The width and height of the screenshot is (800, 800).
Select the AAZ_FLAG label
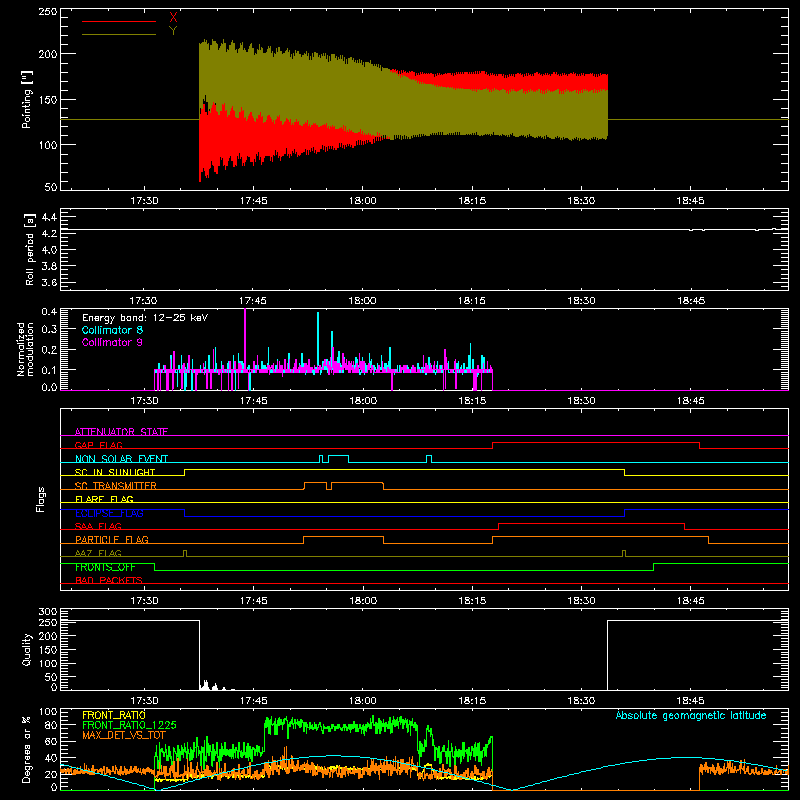(x=98, y=553)
